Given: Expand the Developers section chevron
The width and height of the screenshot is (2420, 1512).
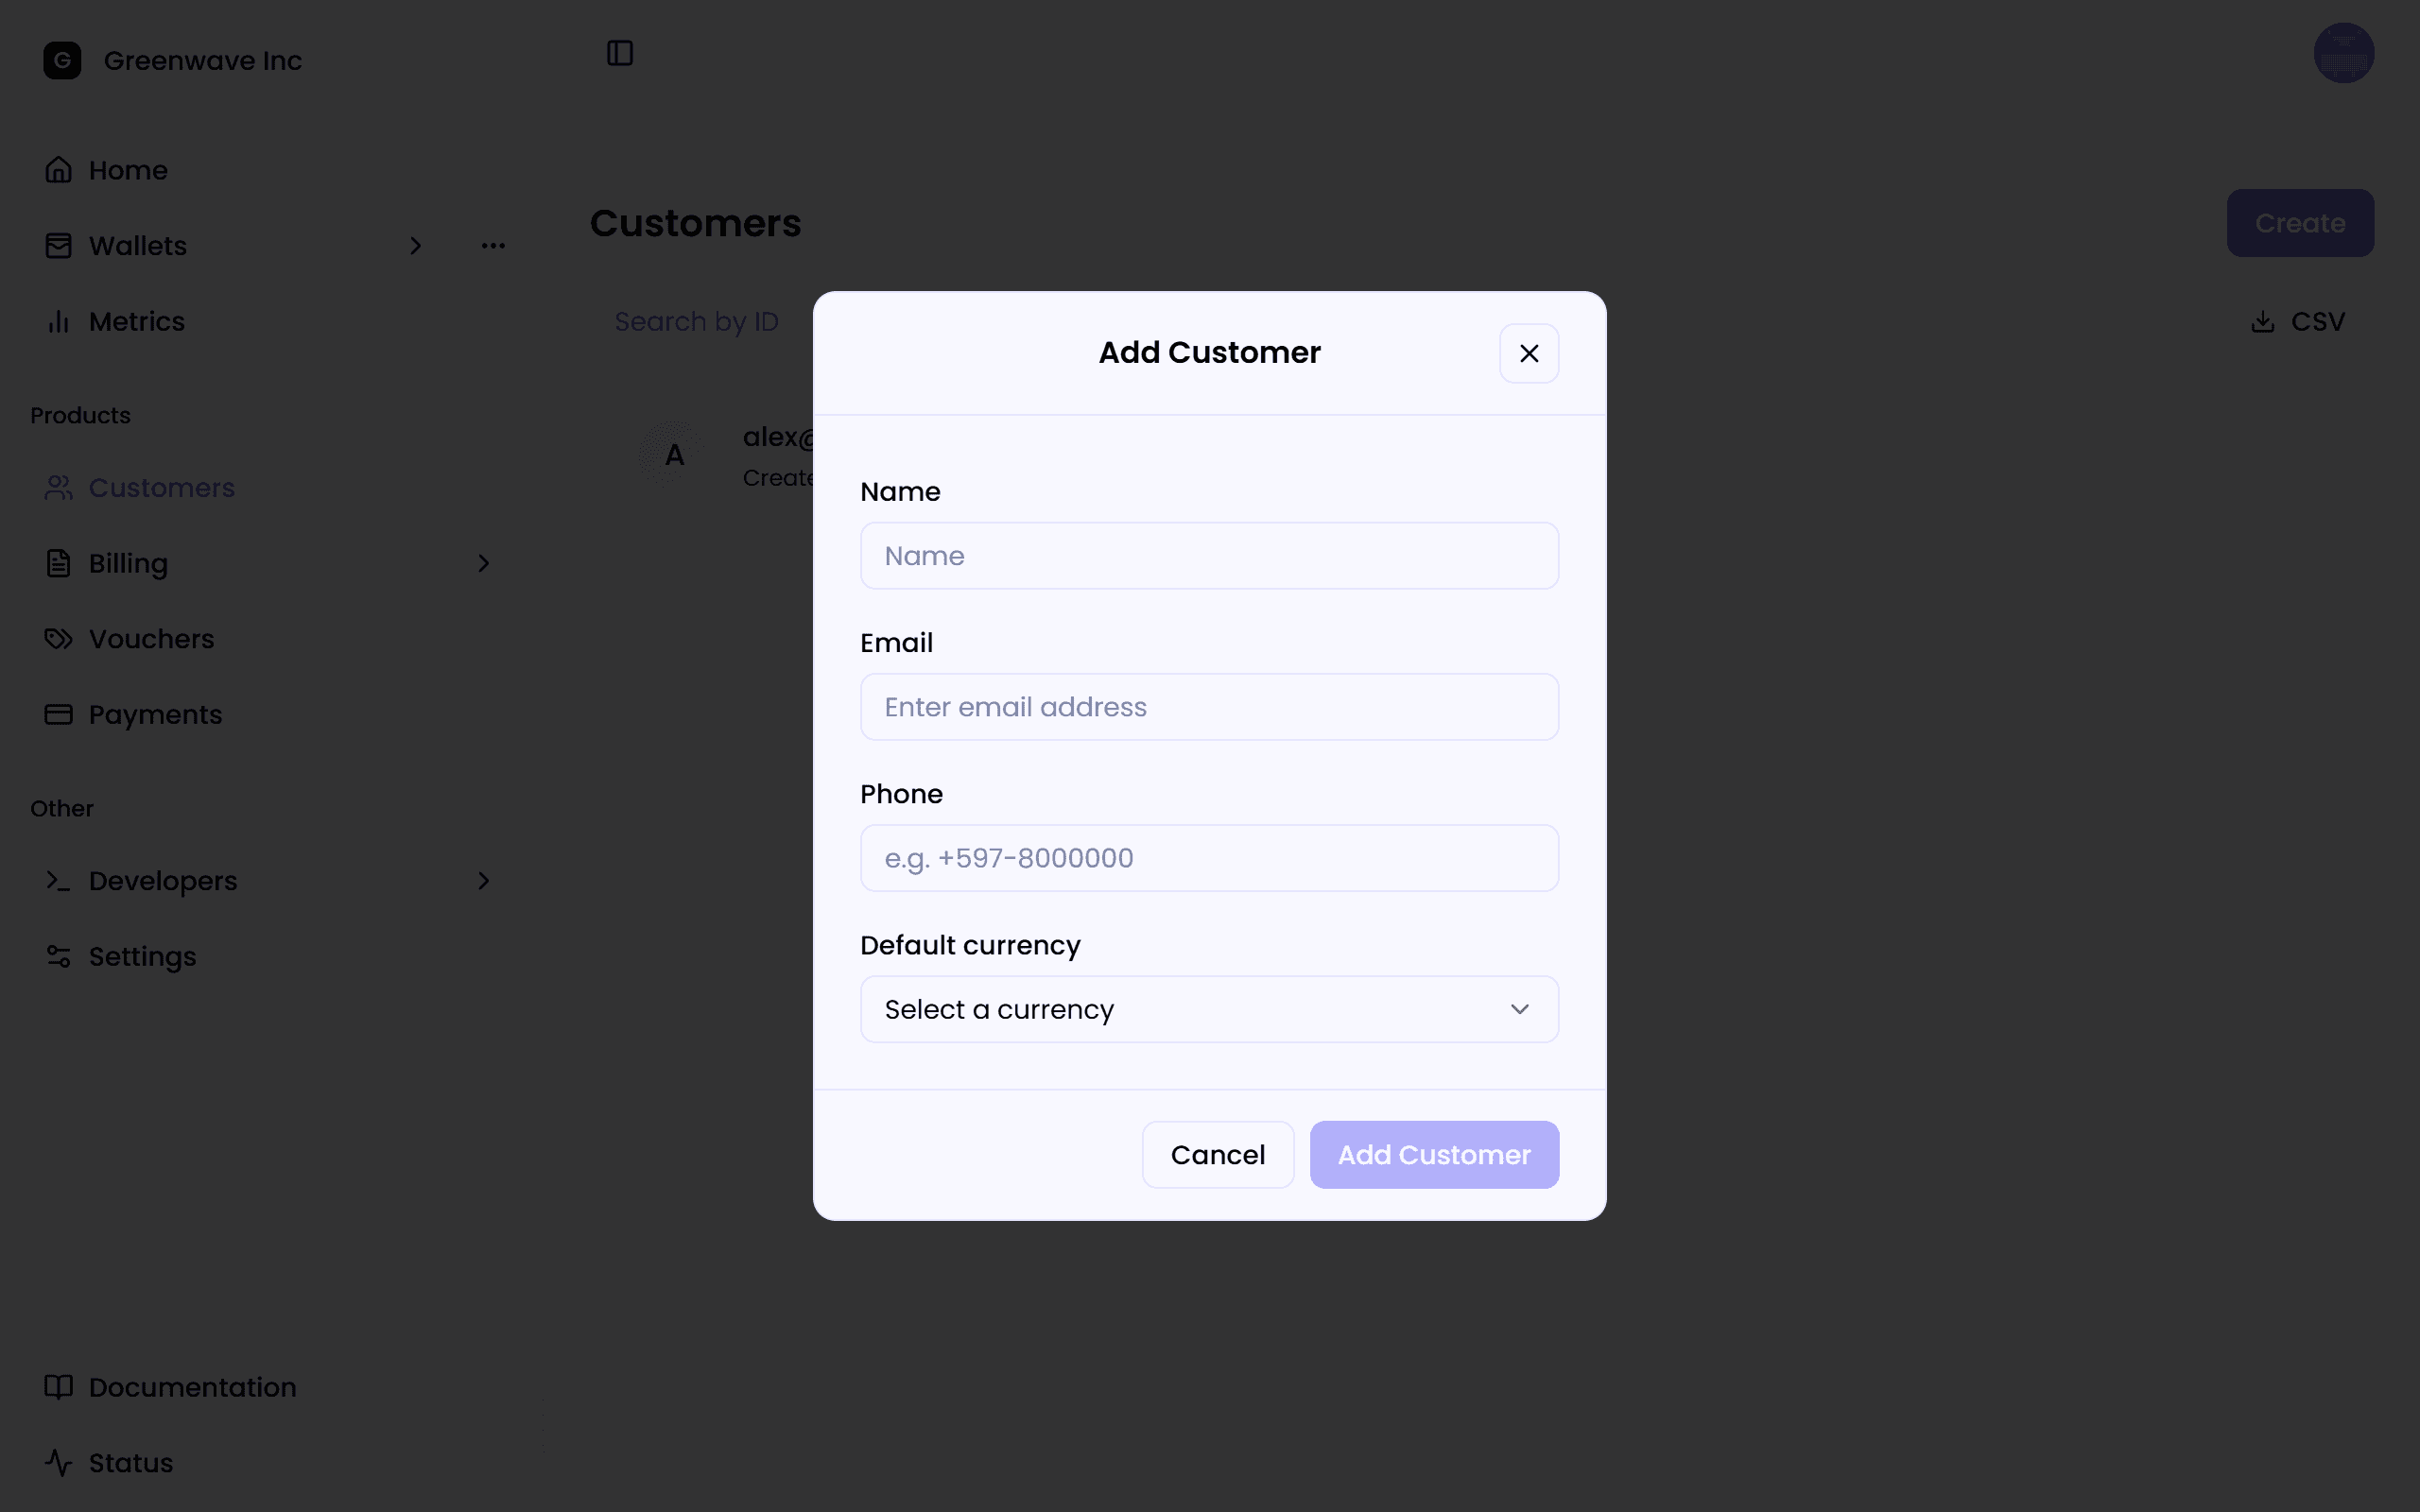Looking at the screenshot, I should tap(484, 881).
